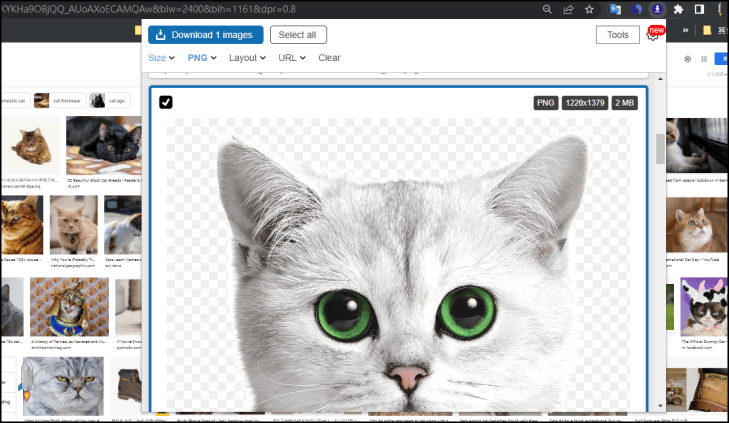Open the Tools panel
The width and height of the screenshot is (729, 423).
[x=617, y=35]
